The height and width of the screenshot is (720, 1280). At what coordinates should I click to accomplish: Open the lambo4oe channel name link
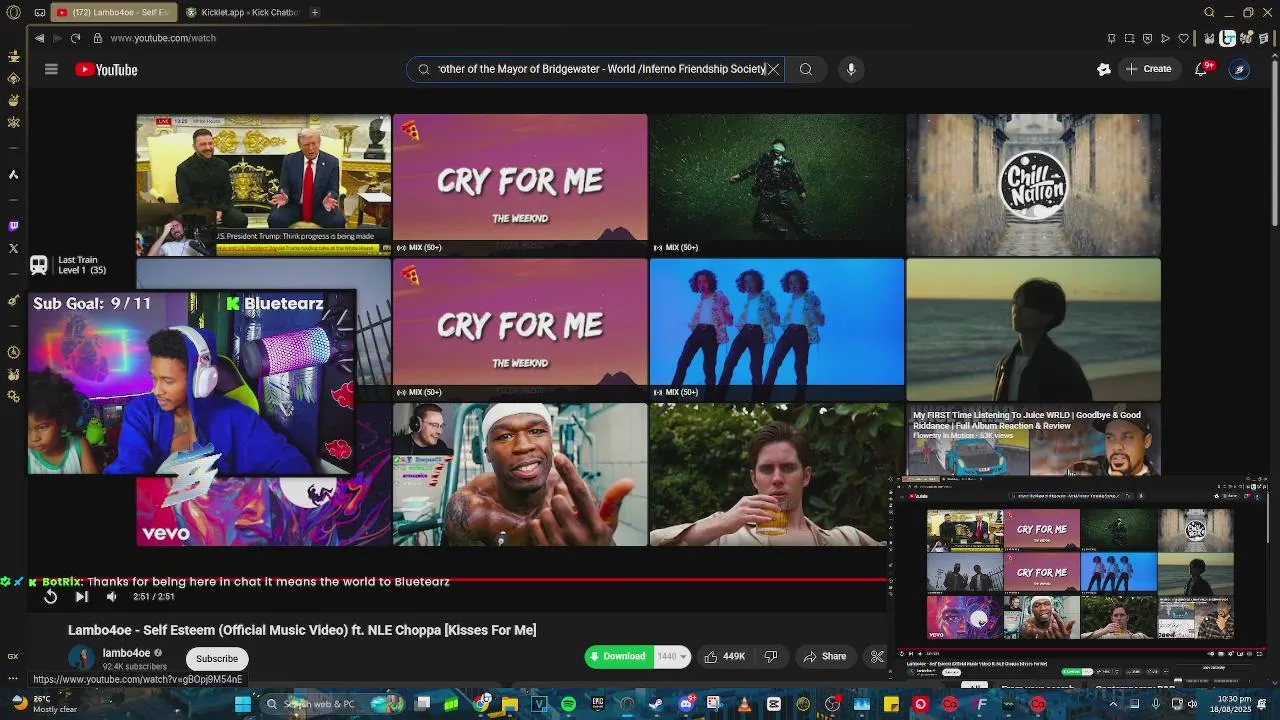click(x=126, y=653)
